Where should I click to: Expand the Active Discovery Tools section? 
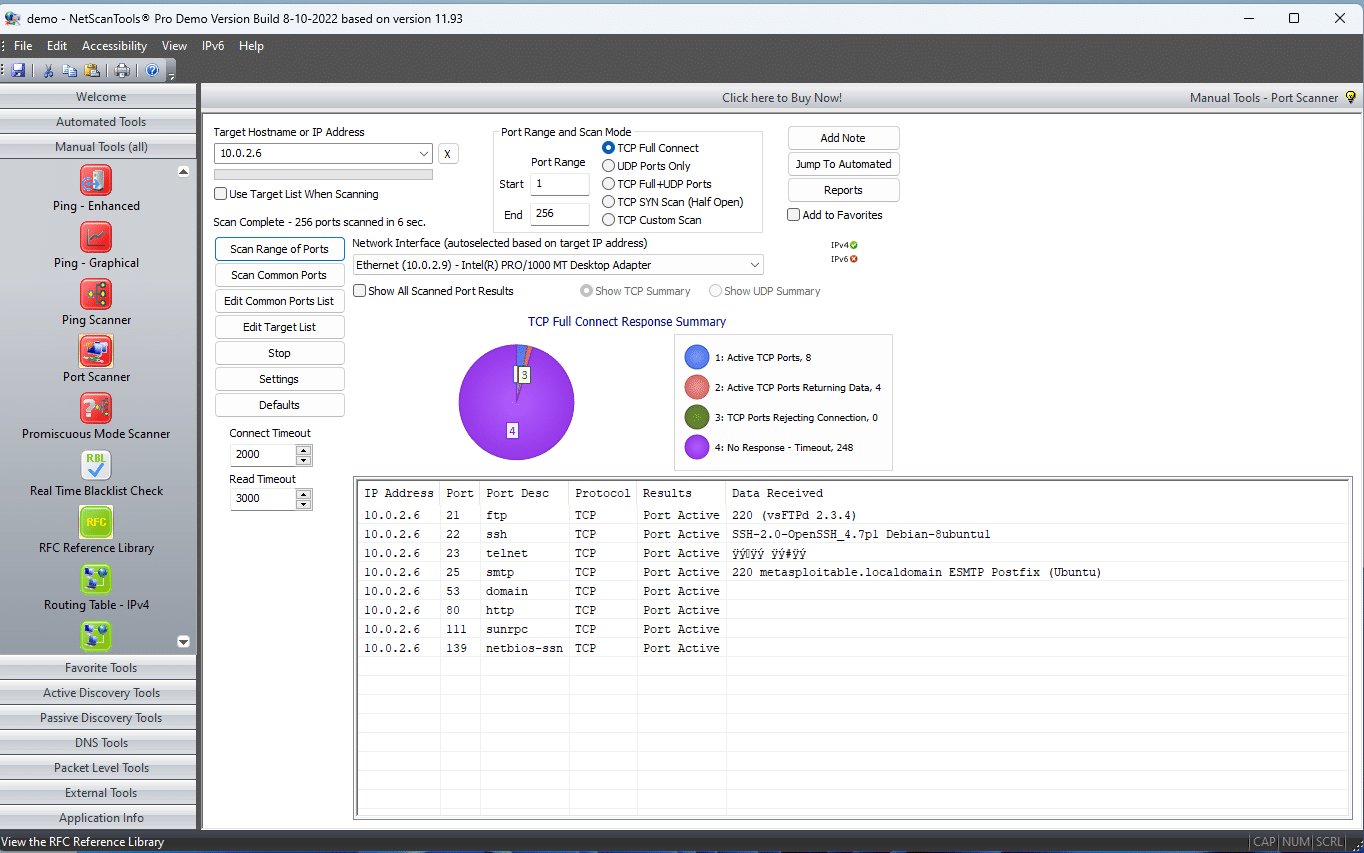coord(99,693)
